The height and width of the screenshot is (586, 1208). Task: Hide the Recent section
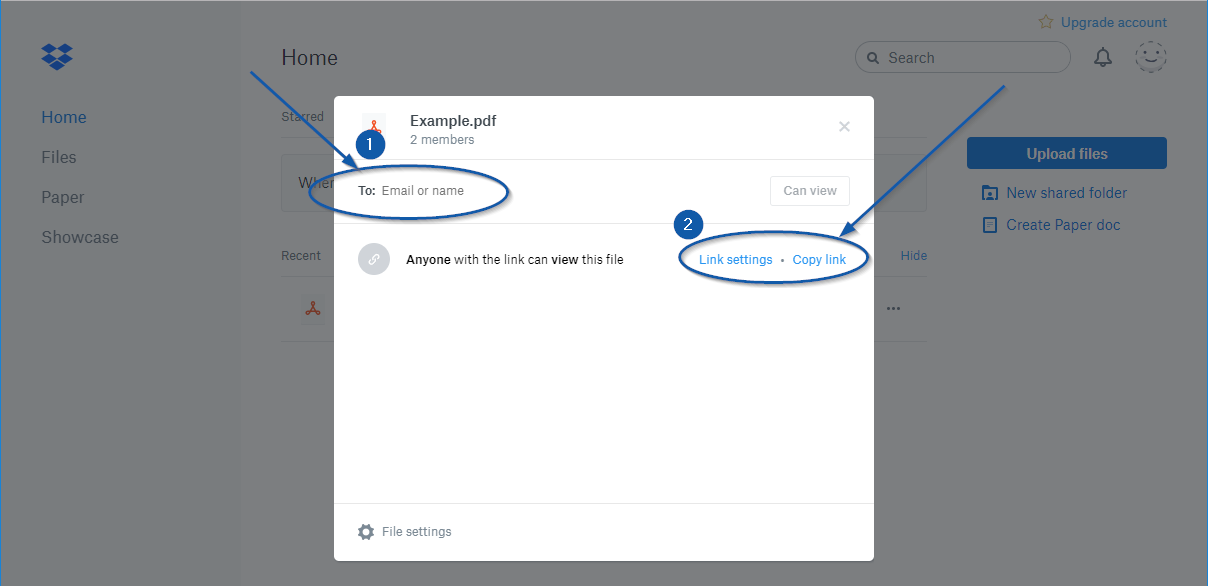click(x=913, y=255)
